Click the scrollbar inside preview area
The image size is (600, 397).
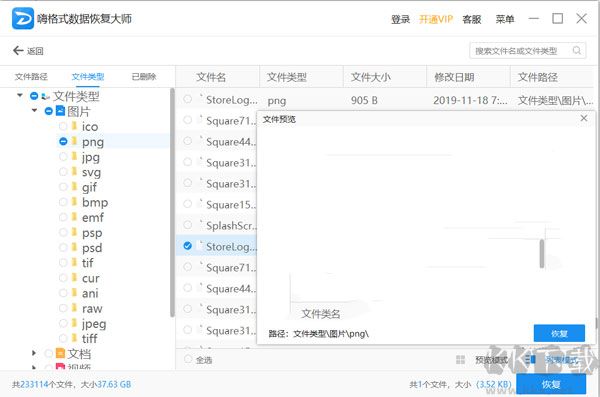[542, 253]
